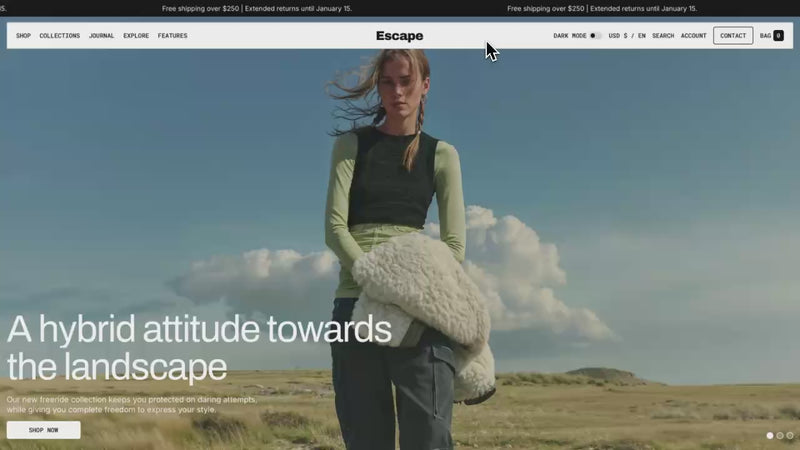Jump to the third carousel slide dot
Viewport: 800px width, 450px height.
tap(790, 436)
